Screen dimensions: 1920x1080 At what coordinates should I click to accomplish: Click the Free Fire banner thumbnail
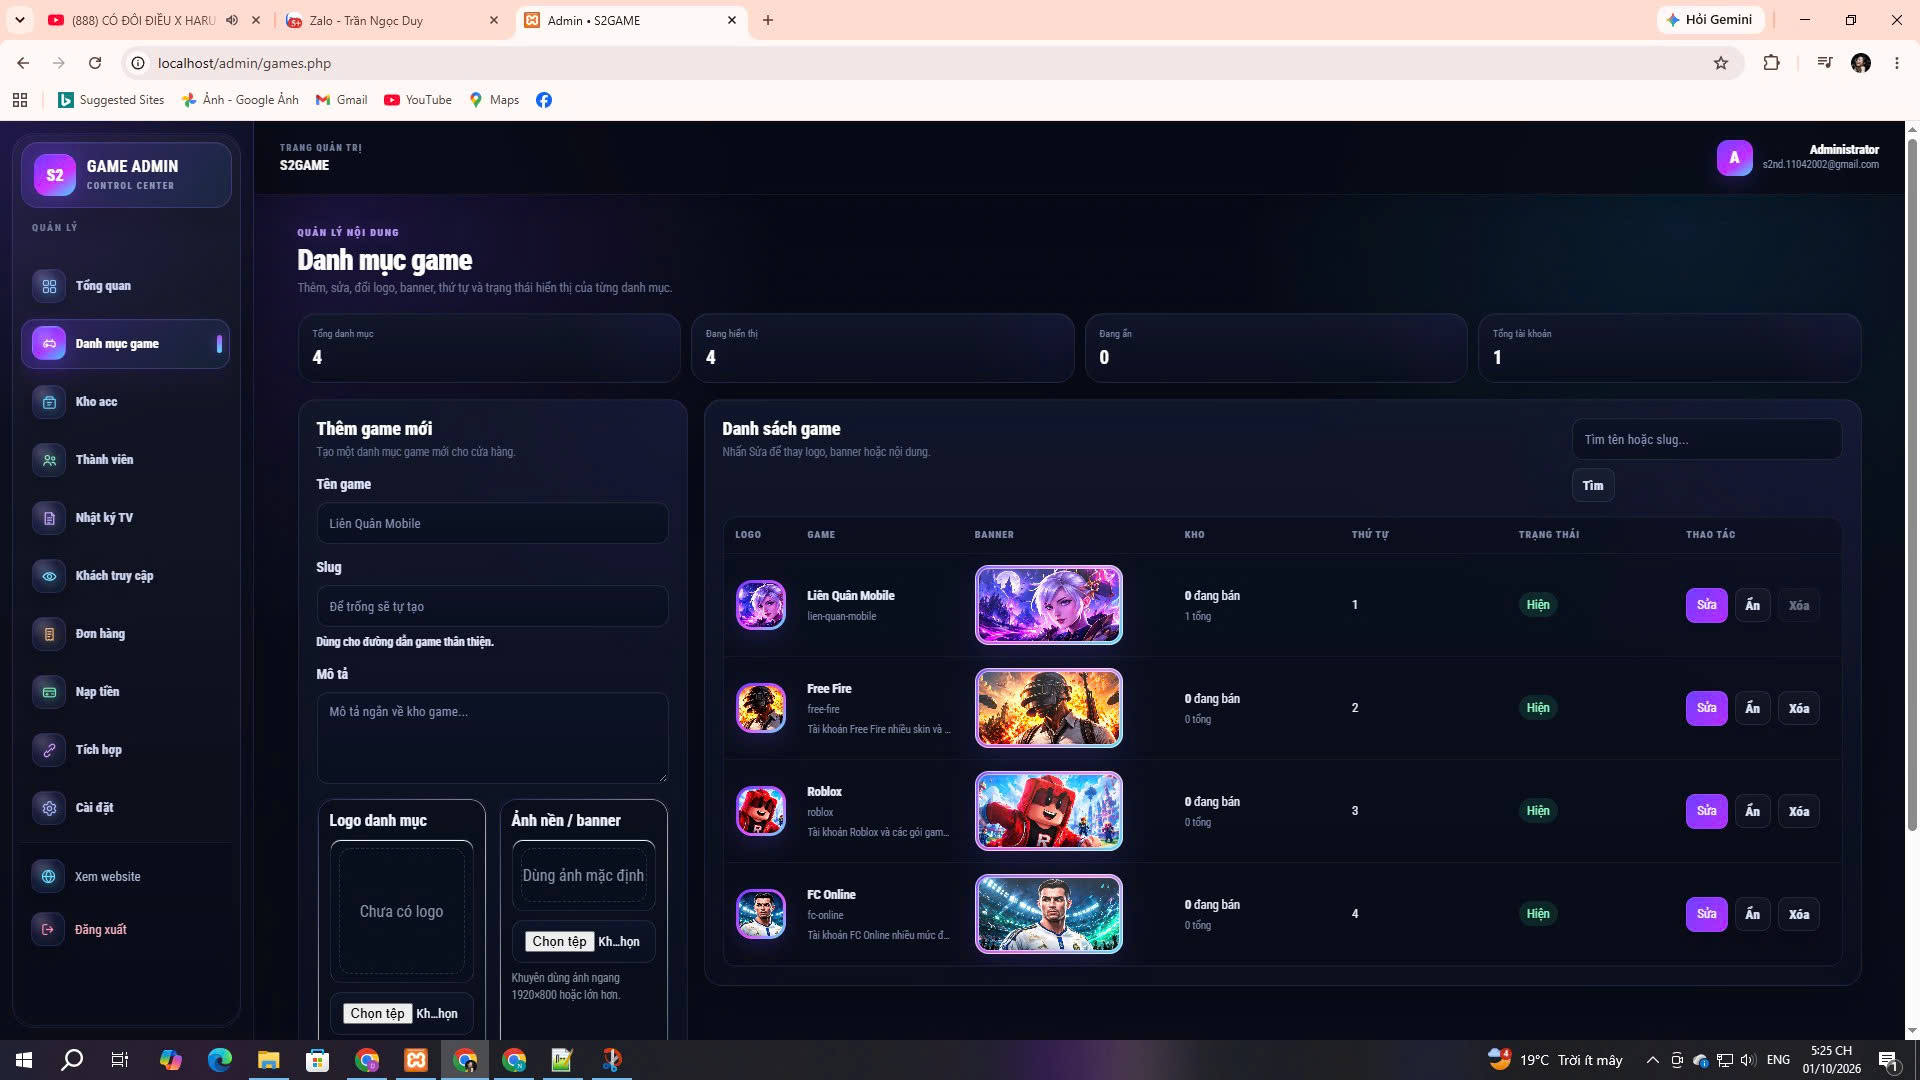[x=1048, y=708]
